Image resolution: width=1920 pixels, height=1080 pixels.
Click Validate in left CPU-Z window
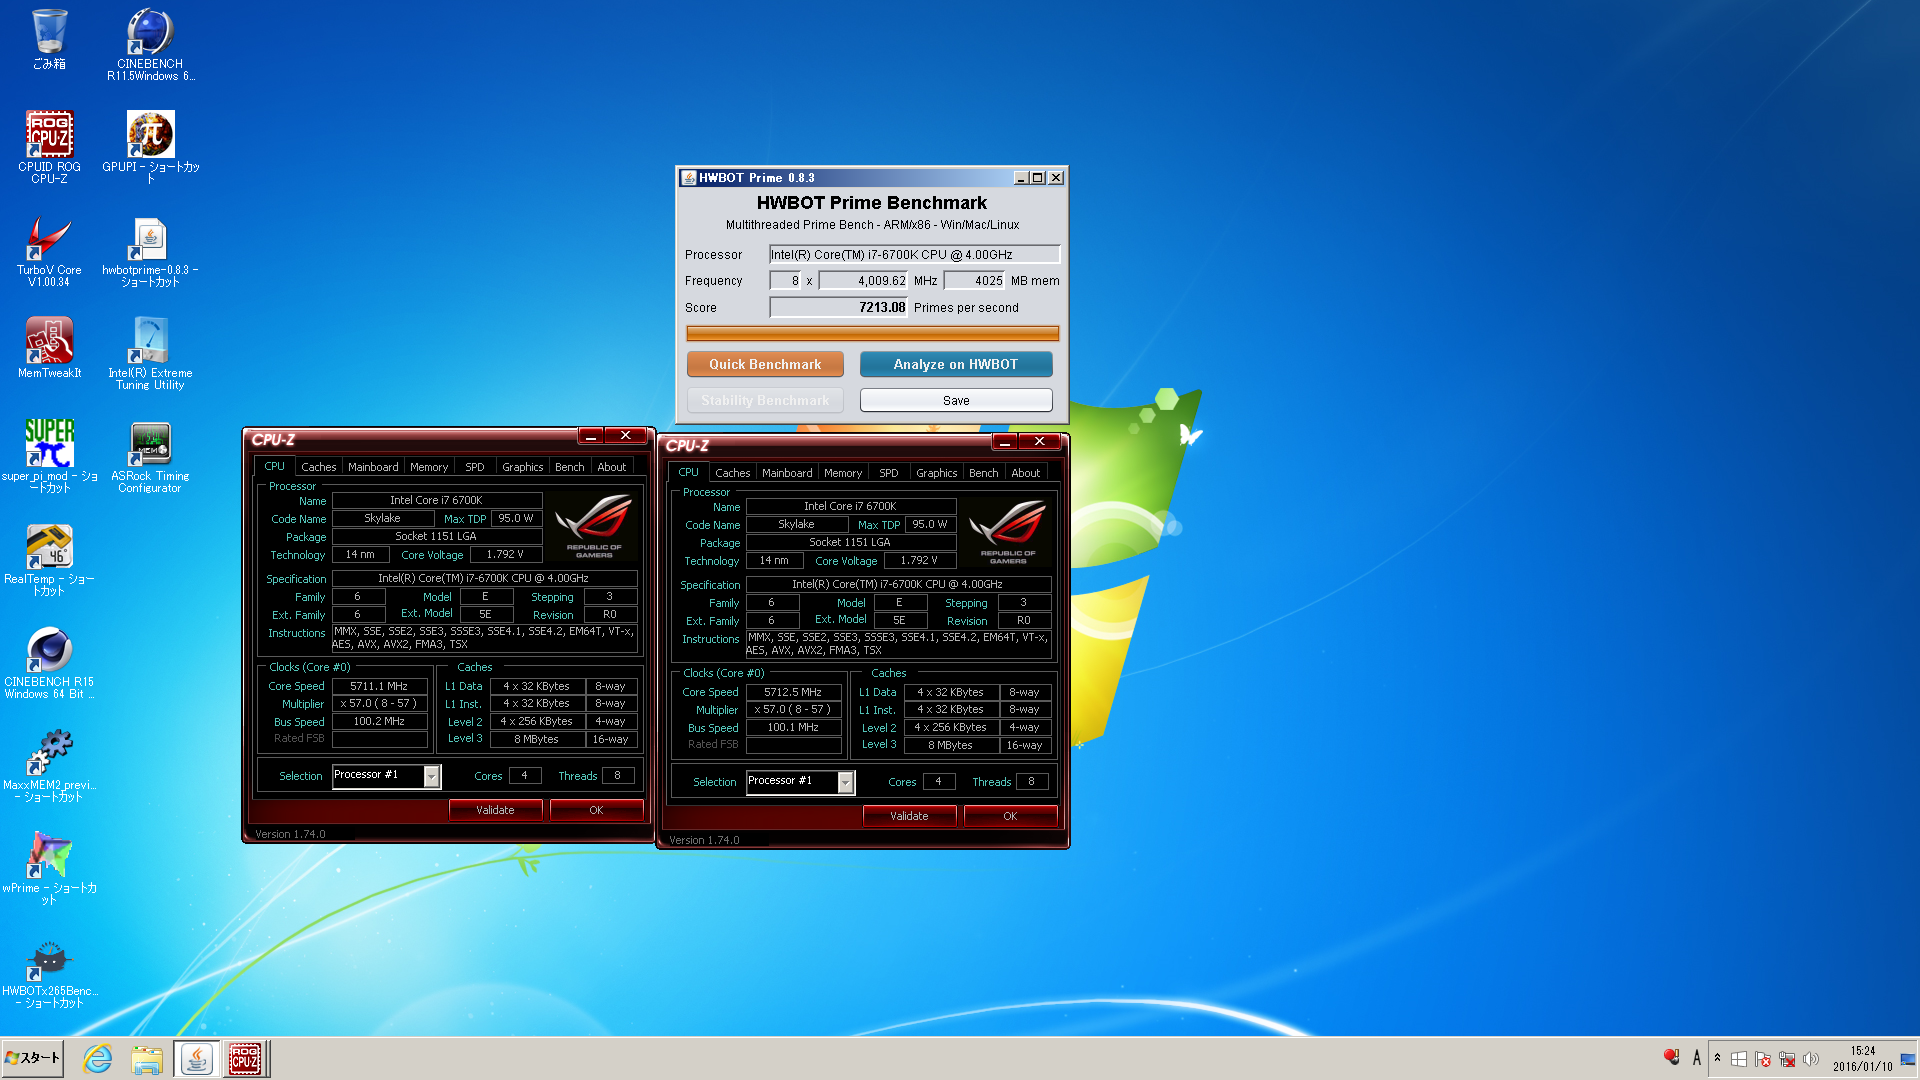[x=495, y=810]
